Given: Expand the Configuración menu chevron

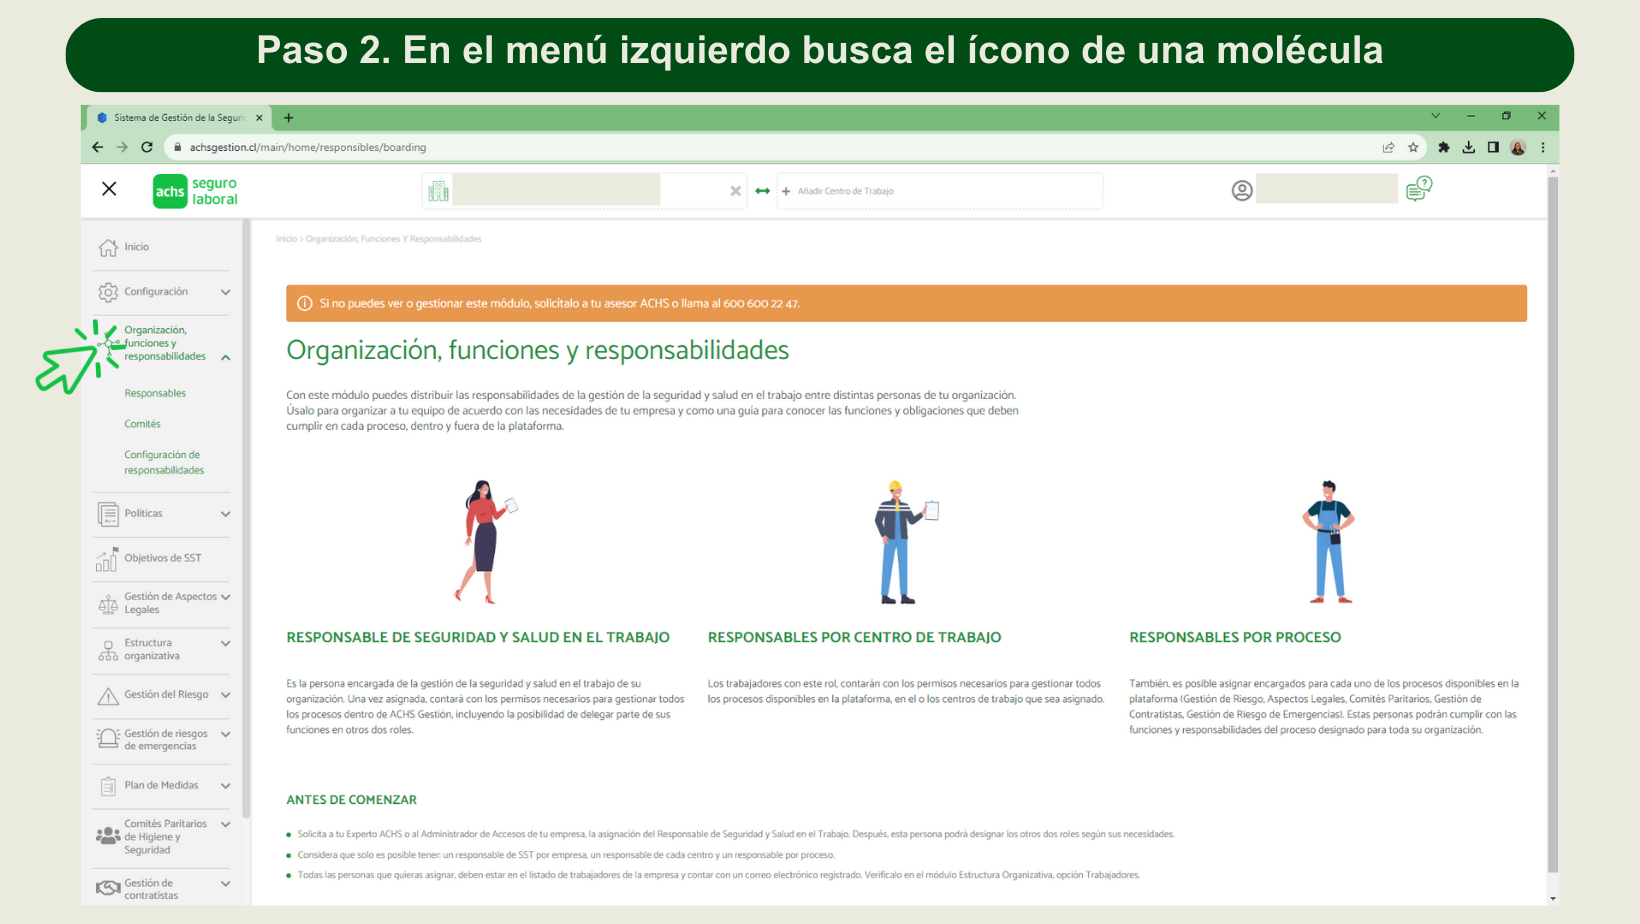Looking at the screenshot, I should click(x=226, y=292).
